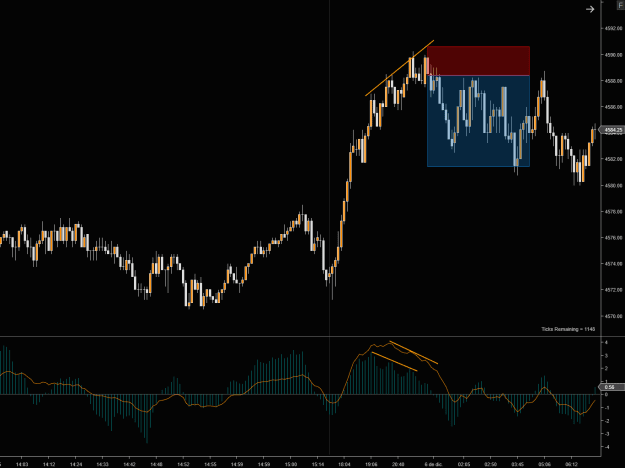Screen dimensions: 625x468
Task: Click the 14:48 time axis label
Action: click(157, 464)
